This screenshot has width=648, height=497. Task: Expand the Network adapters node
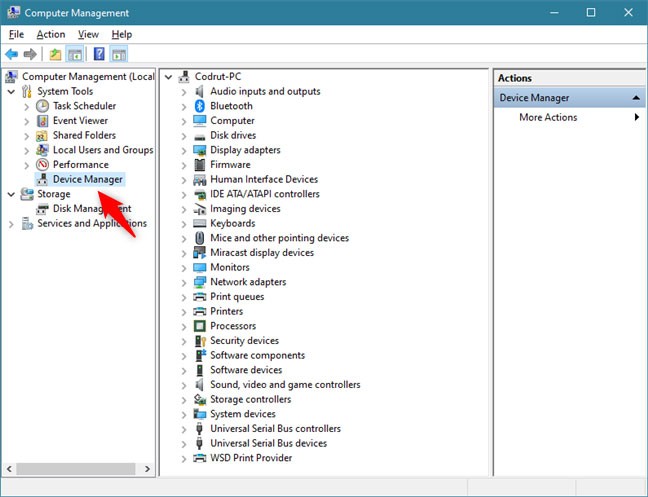pyautogui.click(x=185, y=282)
